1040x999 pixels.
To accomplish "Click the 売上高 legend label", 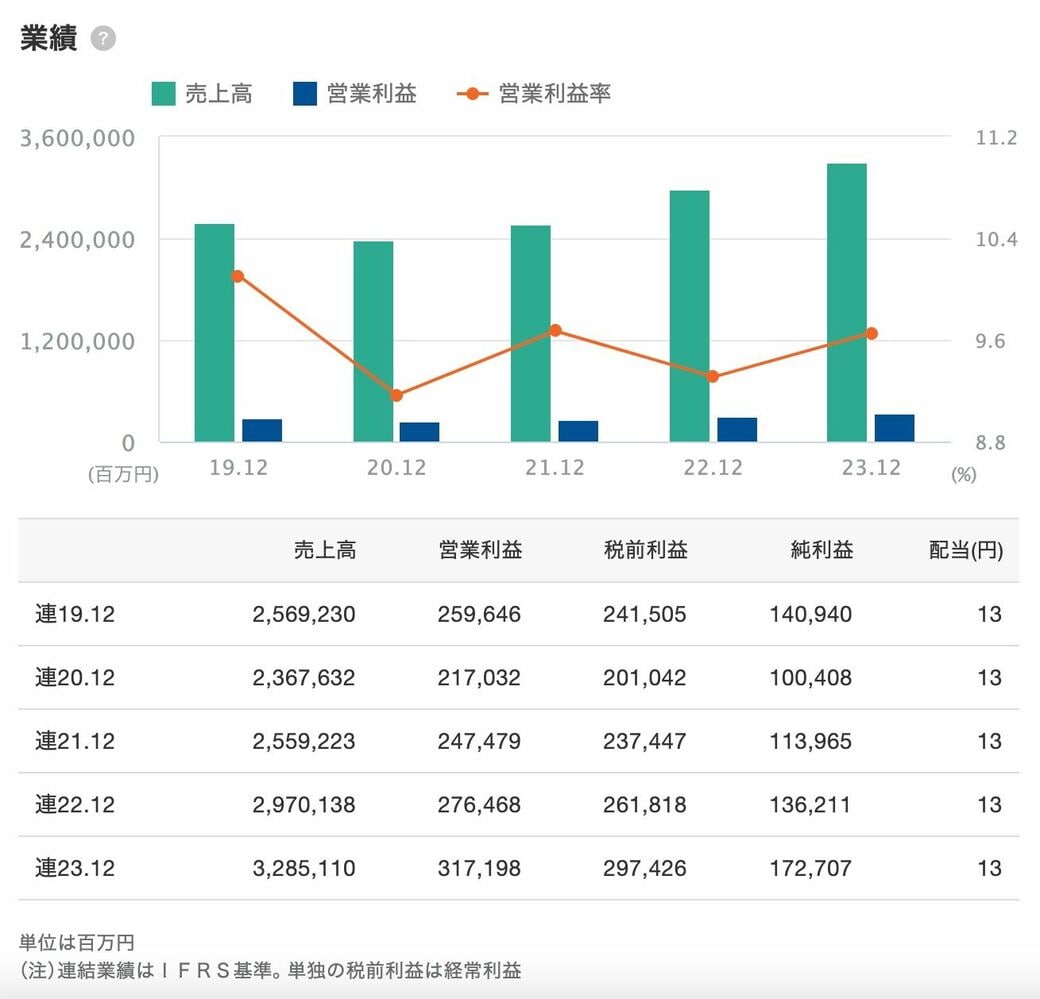I will pyautogui.click(x=218, y=94).
